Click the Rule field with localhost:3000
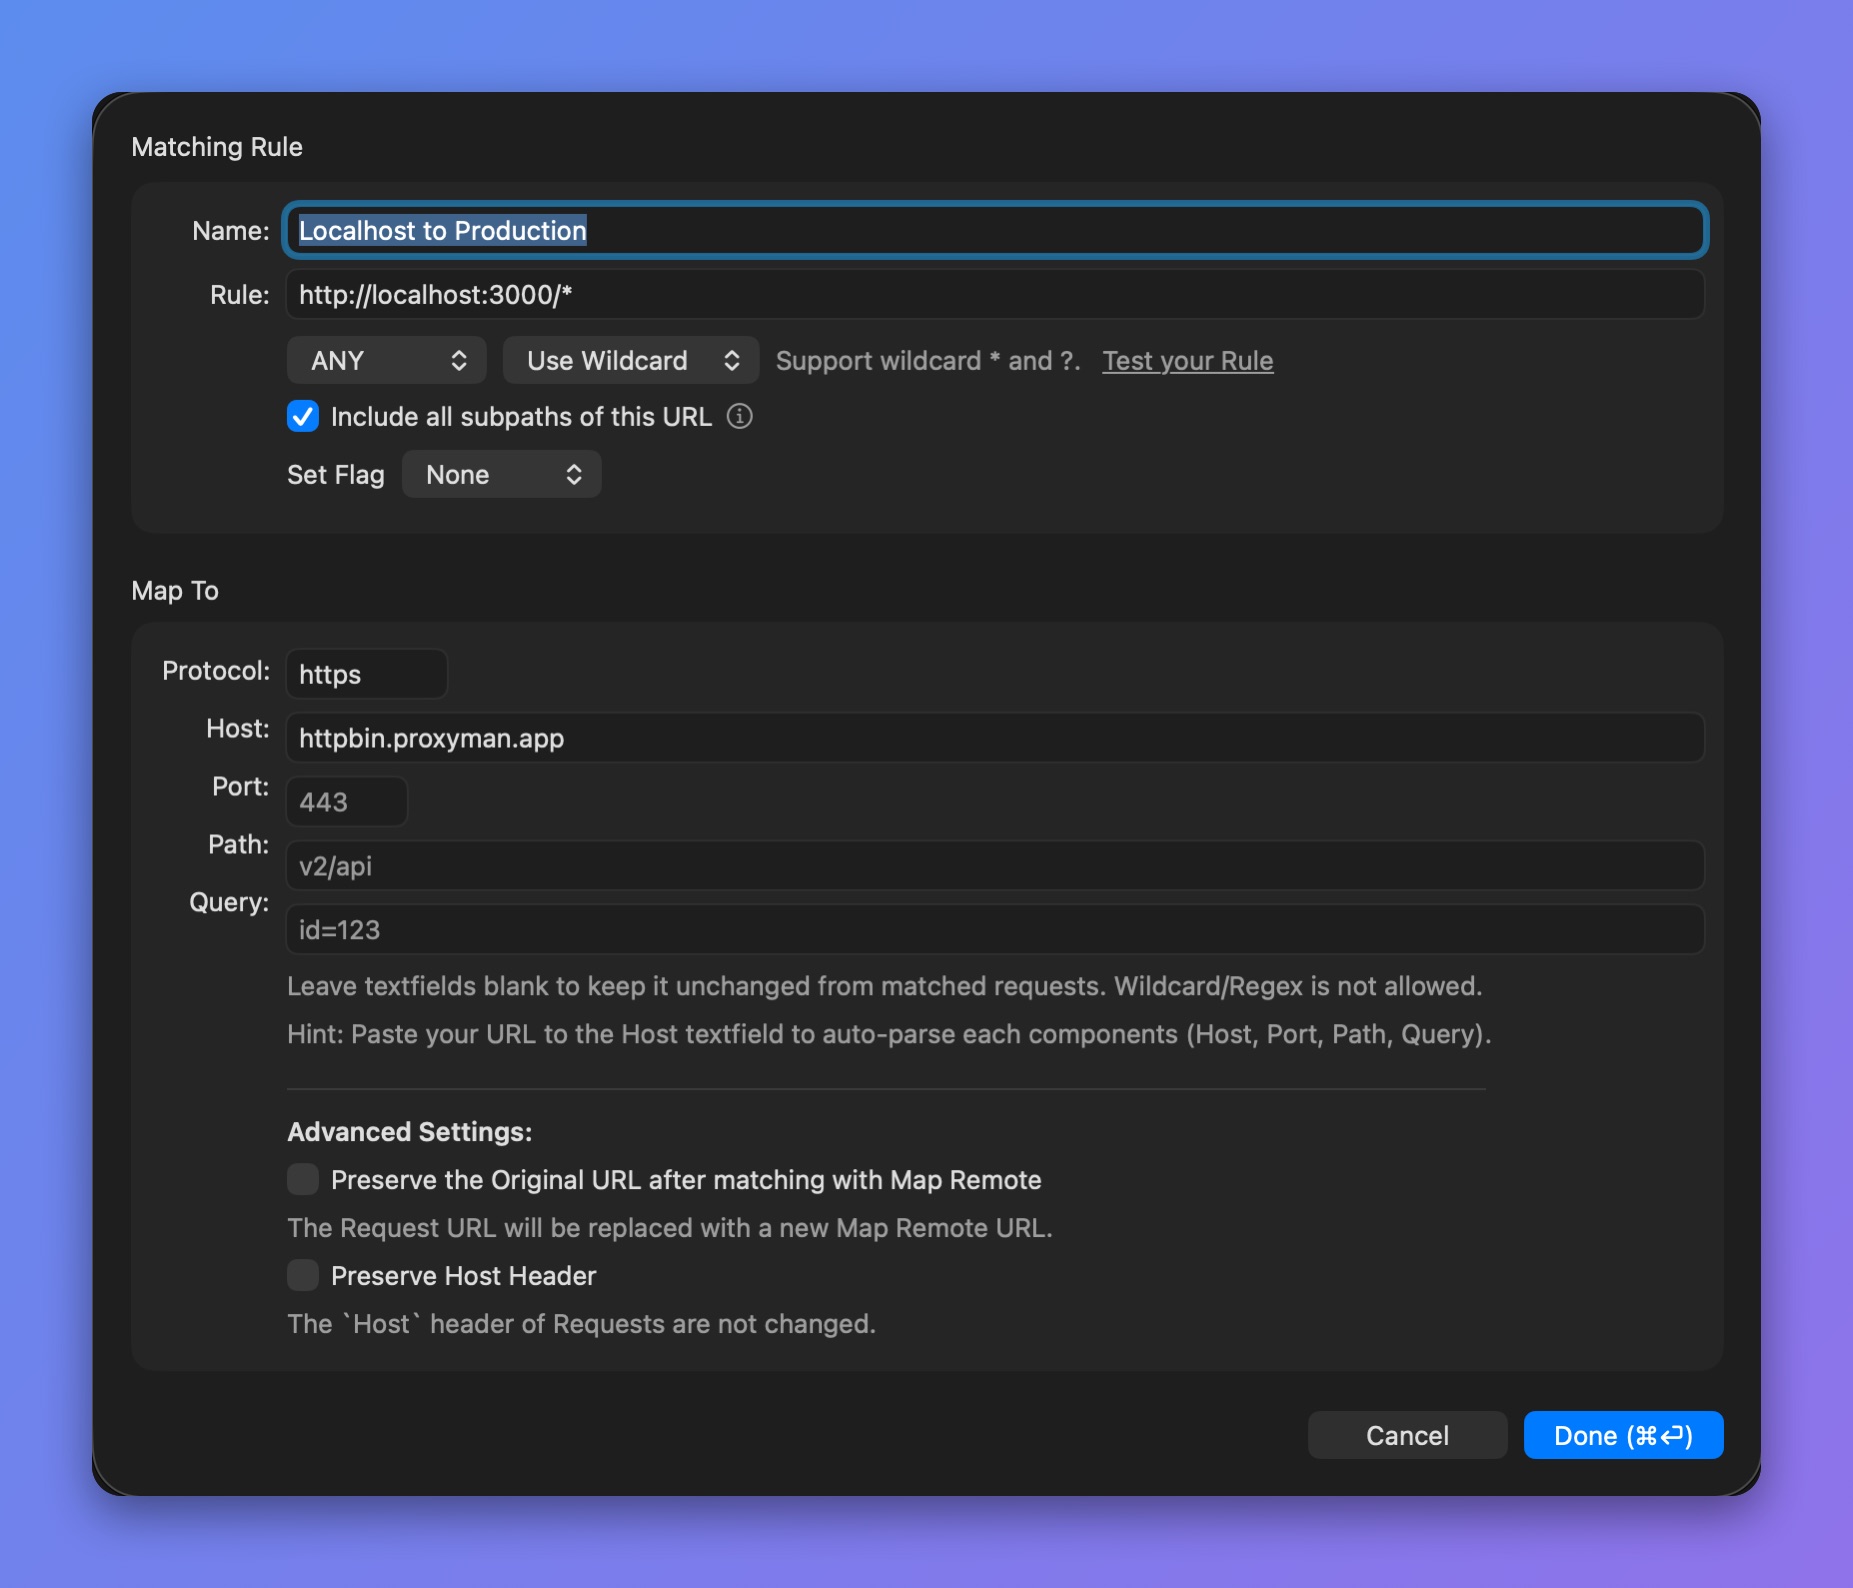Screen dimensions: 1853x1588 995,294
